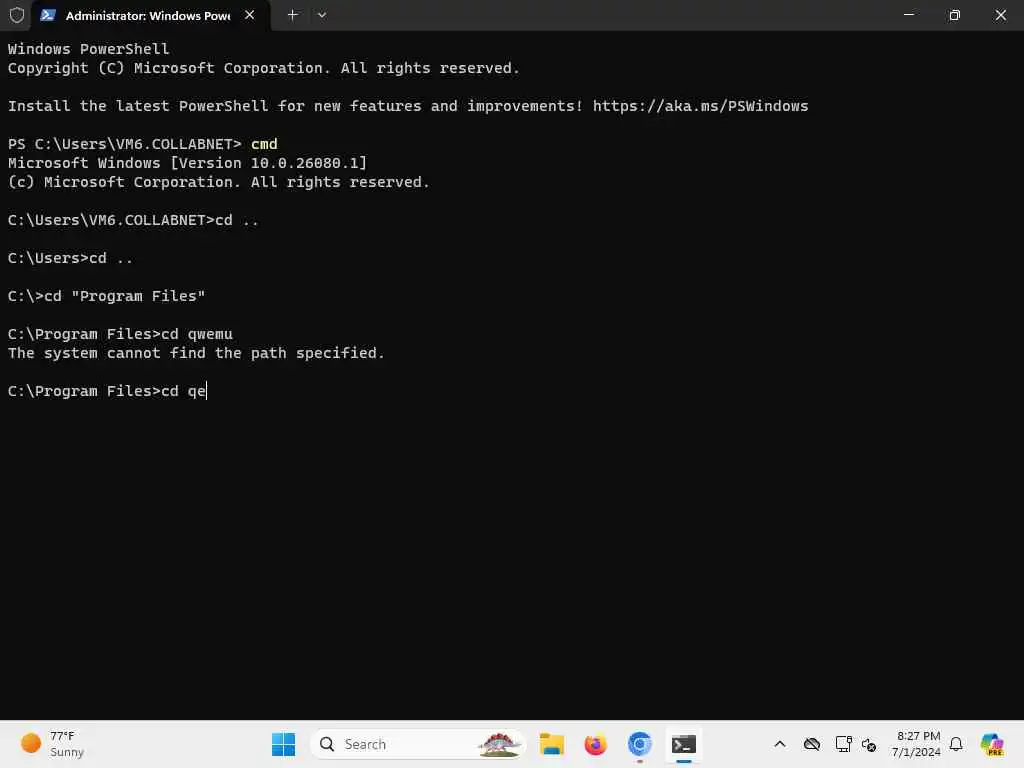Click the 'cd "Program Files"' command text
This screenshot has width=1024, height=768.
click(x=124, y=296)
